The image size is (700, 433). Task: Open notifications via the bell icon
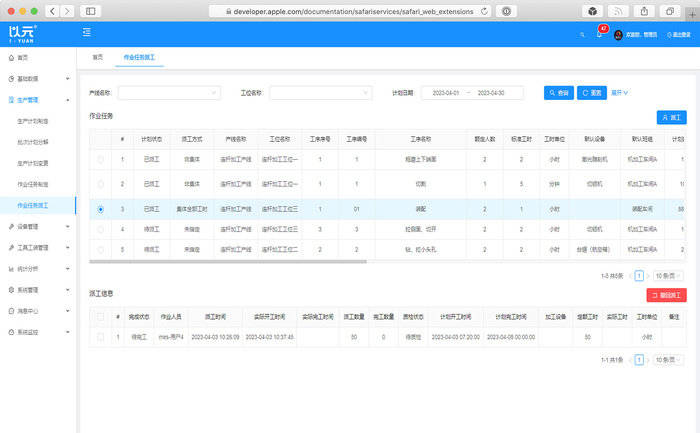point(600,34)
